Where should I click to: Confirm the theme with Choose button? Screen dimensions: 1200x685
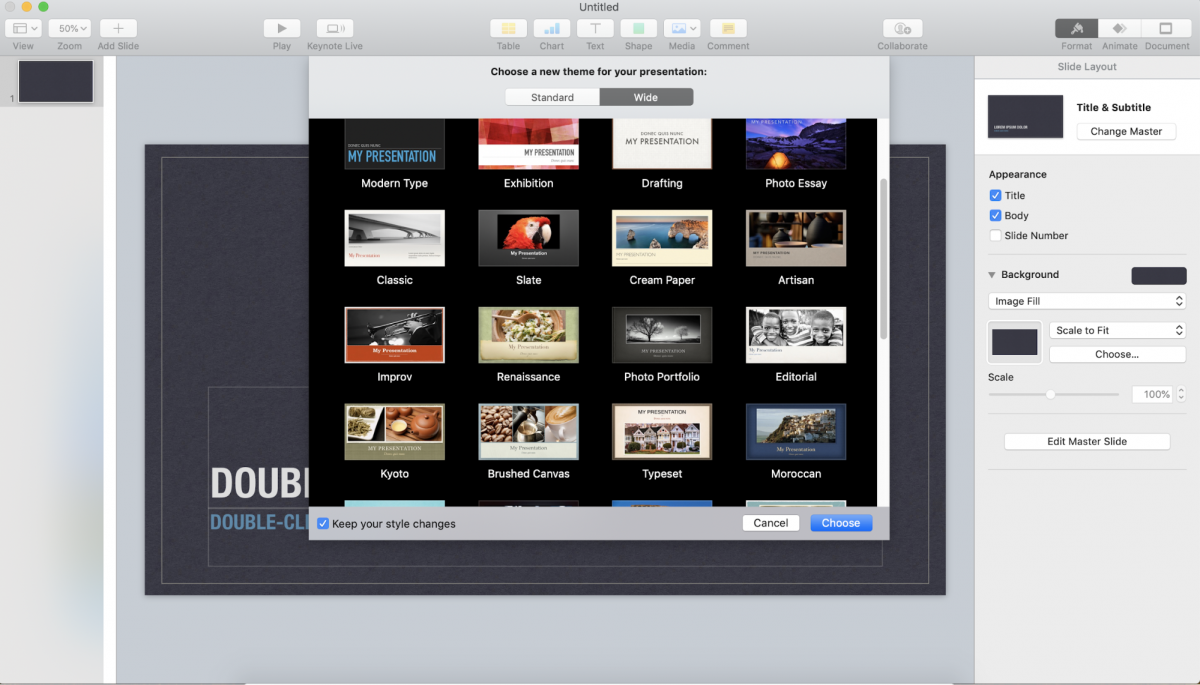point(841,523)
